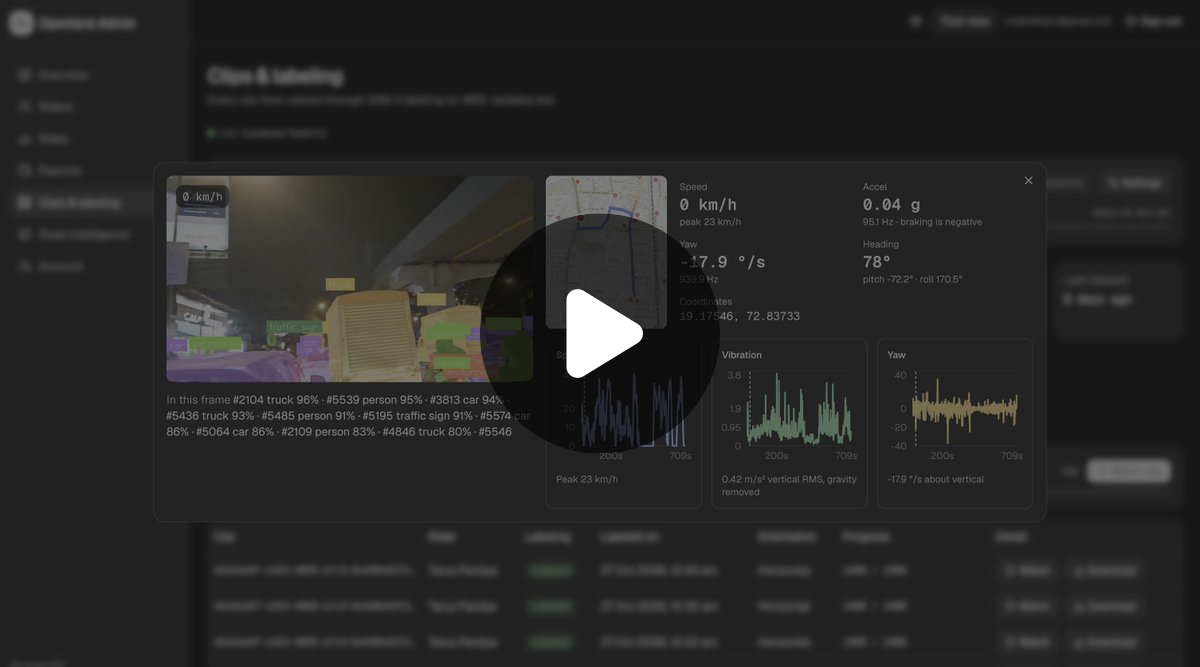Click the Yaw chart plot

964,410
